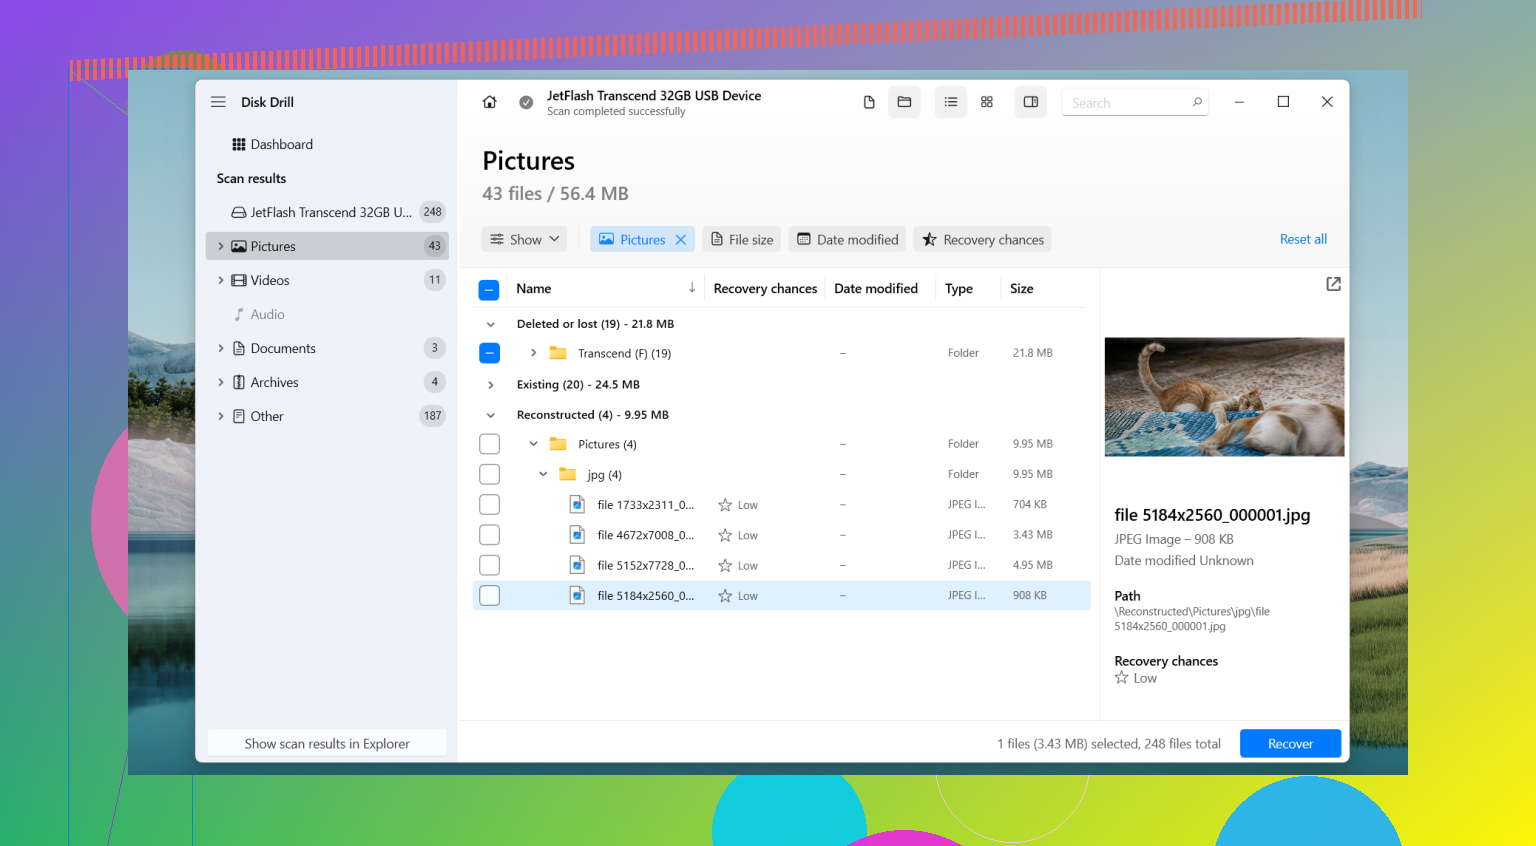Click the star icon for file 5152x7728
The image size is (1536, 846).
coord(725,565)
